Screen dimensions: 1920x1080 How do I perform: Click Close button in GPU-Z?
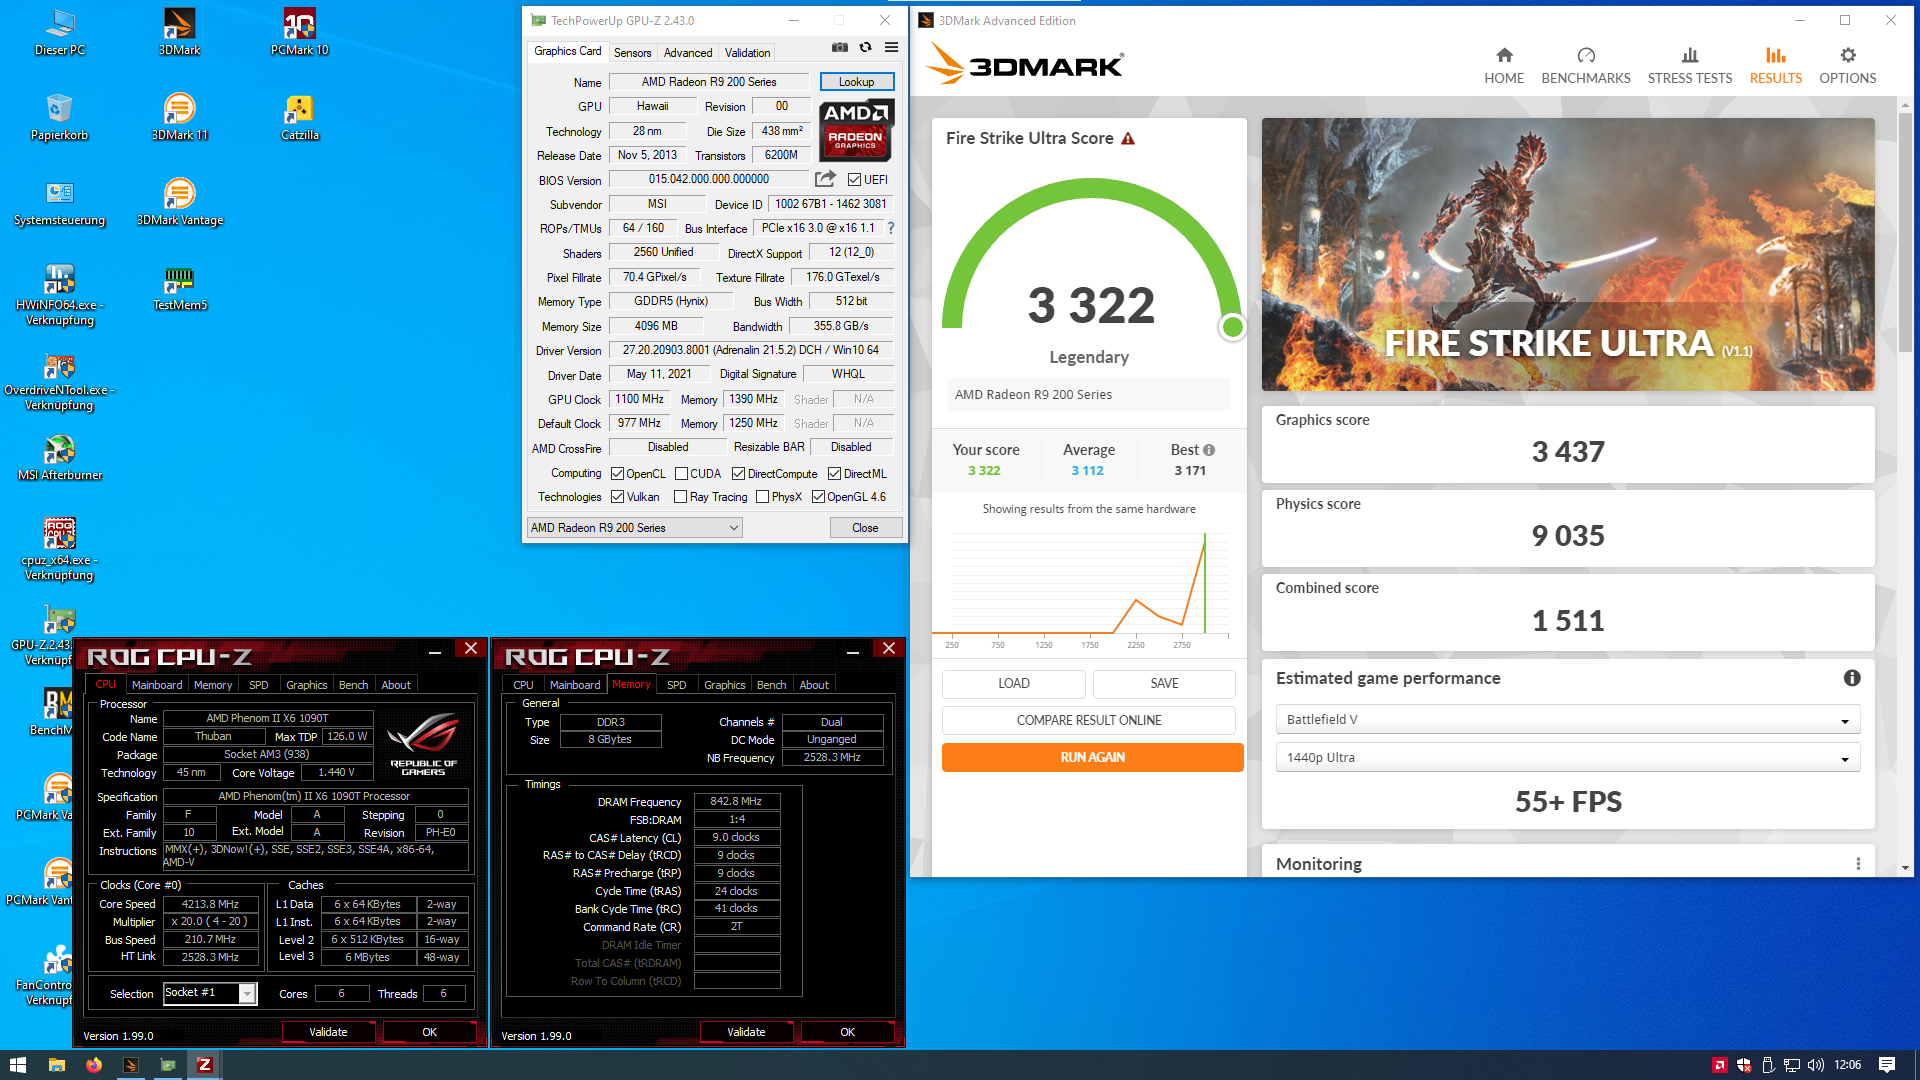865,528
